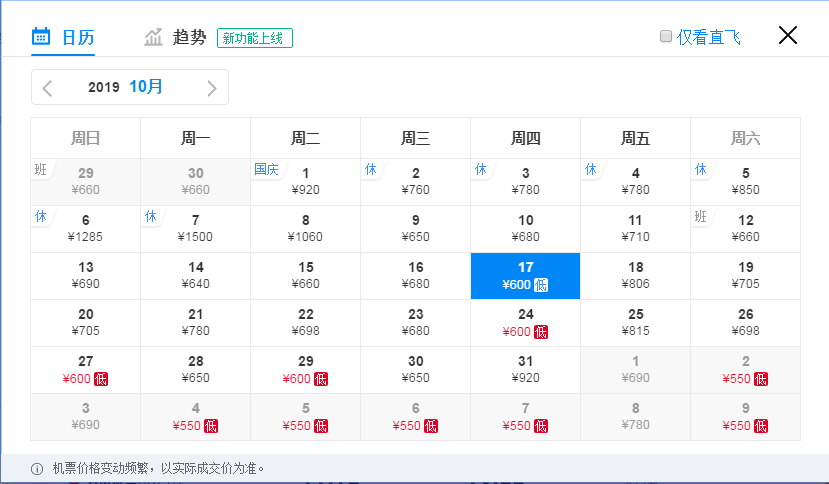Select October 4 priced ¥780
The width and height of the screenshot is (829, 484).
point(635,182)
